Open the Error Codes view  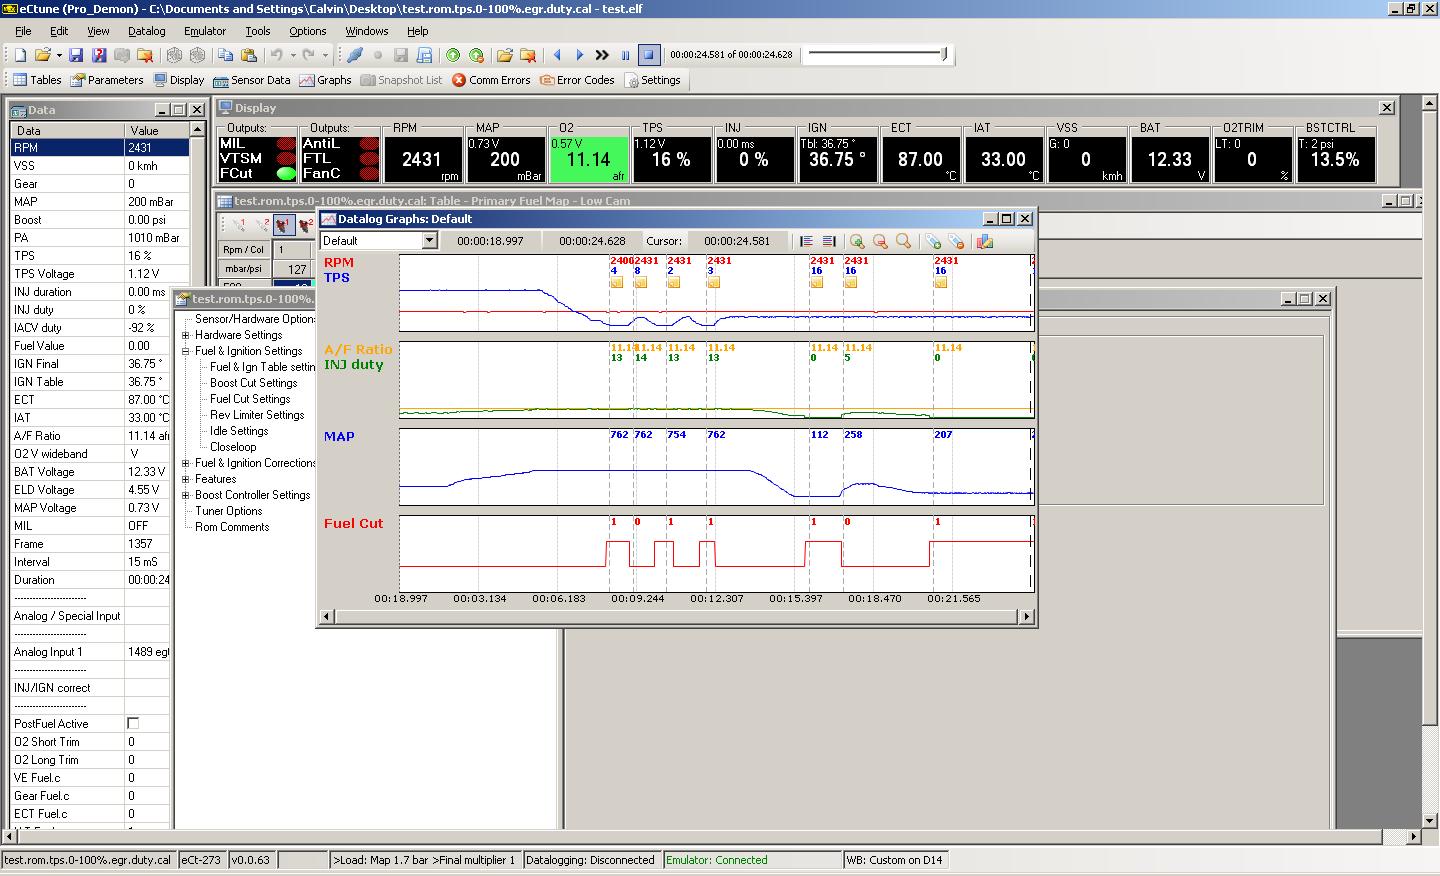point(577,80)
